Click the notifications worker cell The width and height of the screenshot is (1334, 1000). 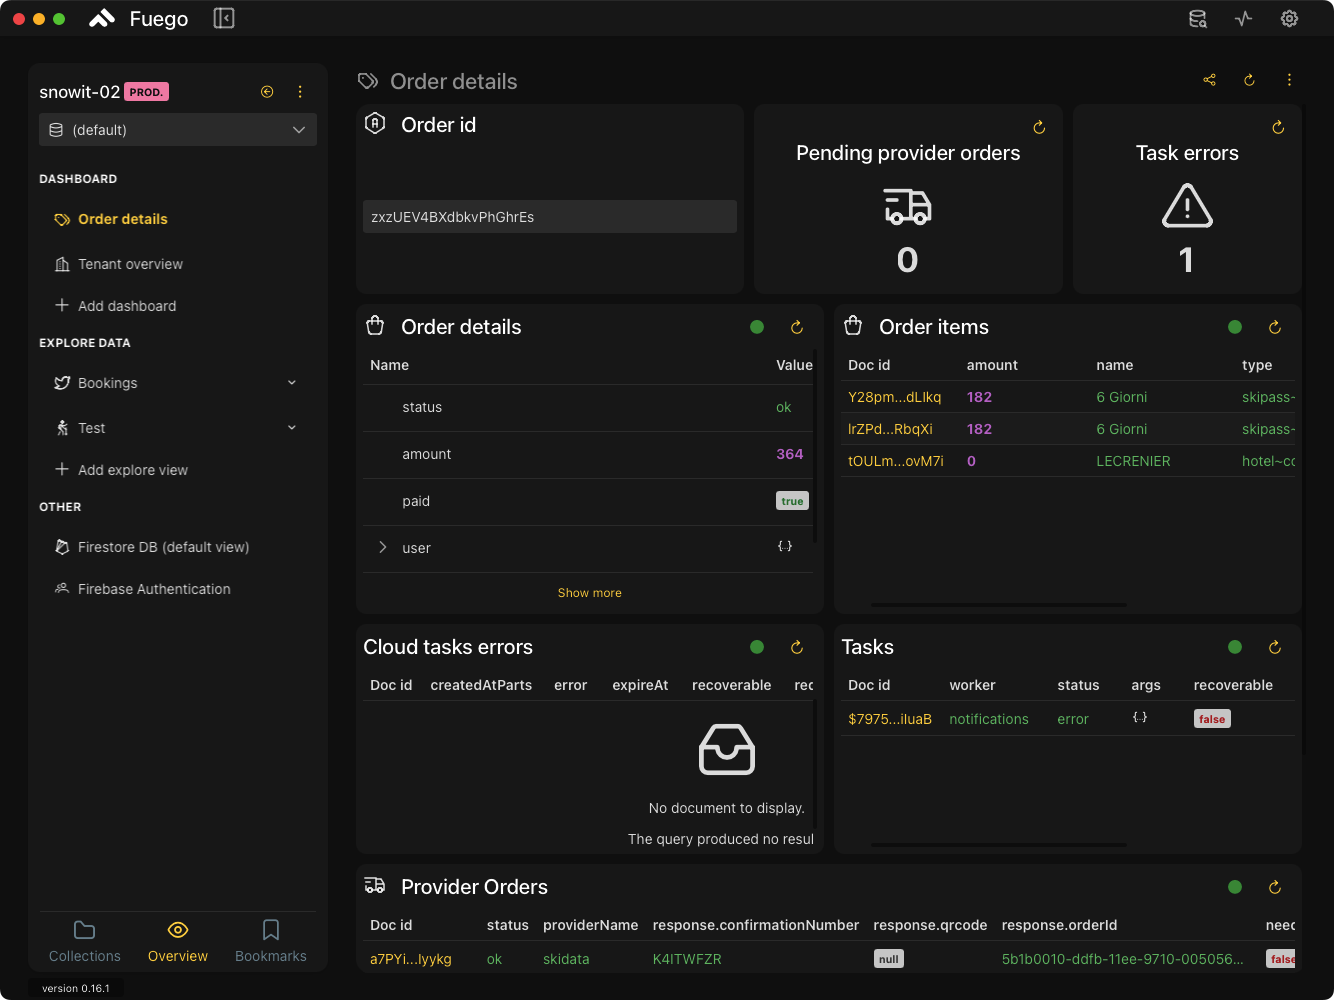[989, 719]
